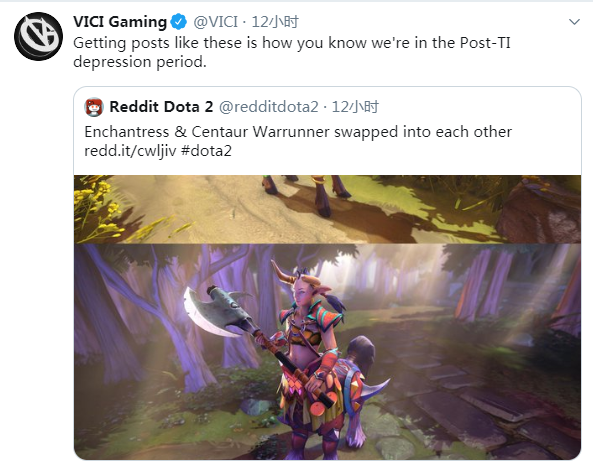View the Enchantress centaur hybrid image
The image size is (593, 464).
click(x=327, y=352)
